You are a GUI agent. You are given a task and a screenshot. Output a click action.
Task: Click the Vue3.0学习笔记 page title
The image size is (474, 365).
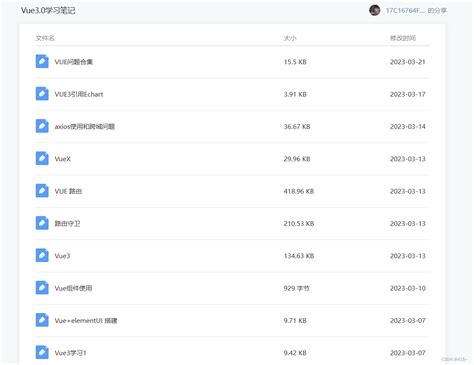(48, 11)
